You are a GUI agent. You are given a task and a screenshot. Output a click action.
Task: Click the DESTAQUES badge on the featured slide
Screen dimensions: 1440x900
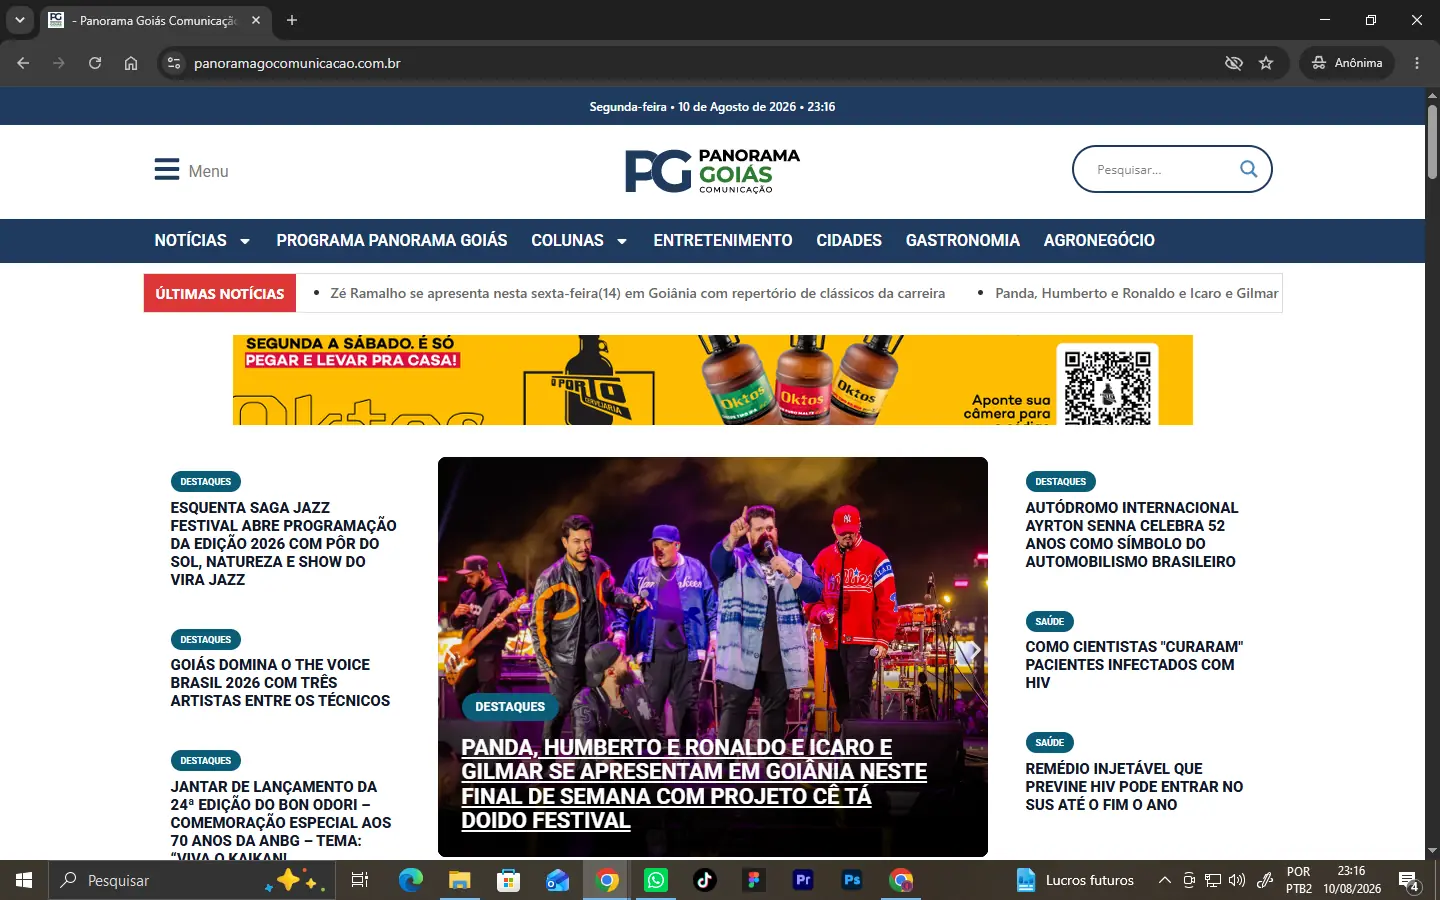point(510,706)
